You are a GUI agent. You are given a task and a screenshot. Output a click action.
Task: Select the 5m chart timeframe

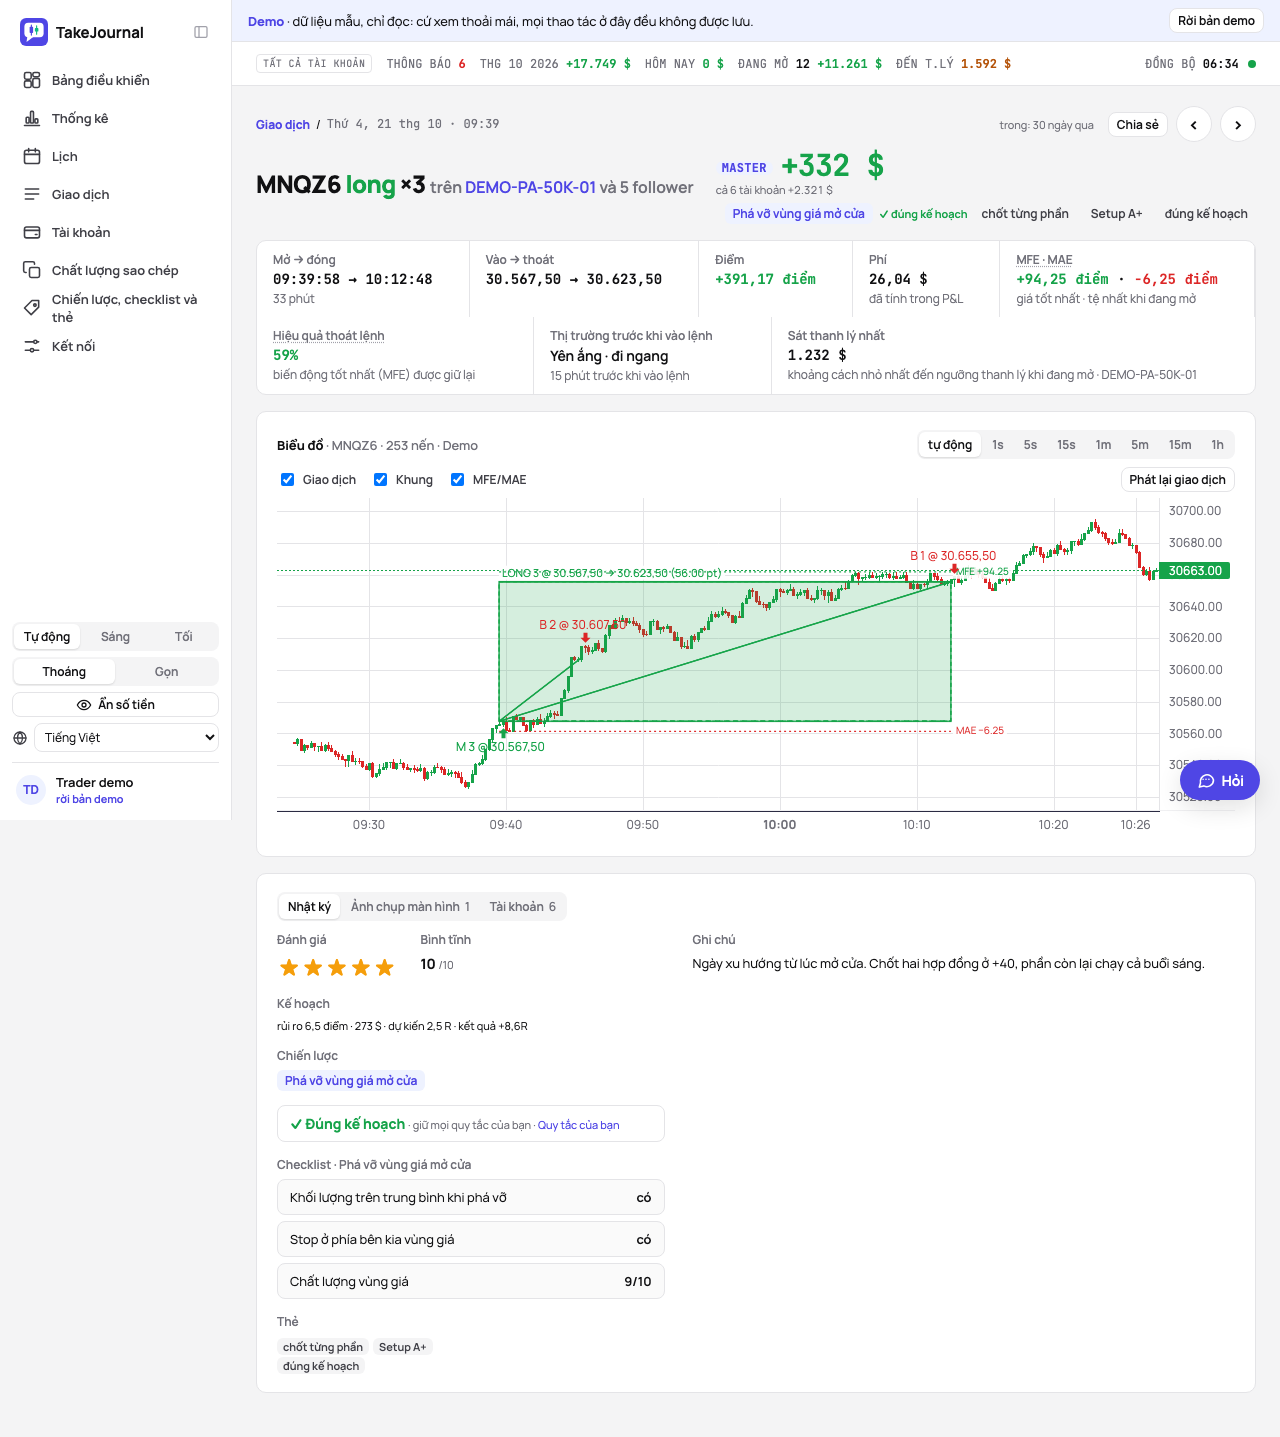pyautogui.click(x=1140, y=445)
